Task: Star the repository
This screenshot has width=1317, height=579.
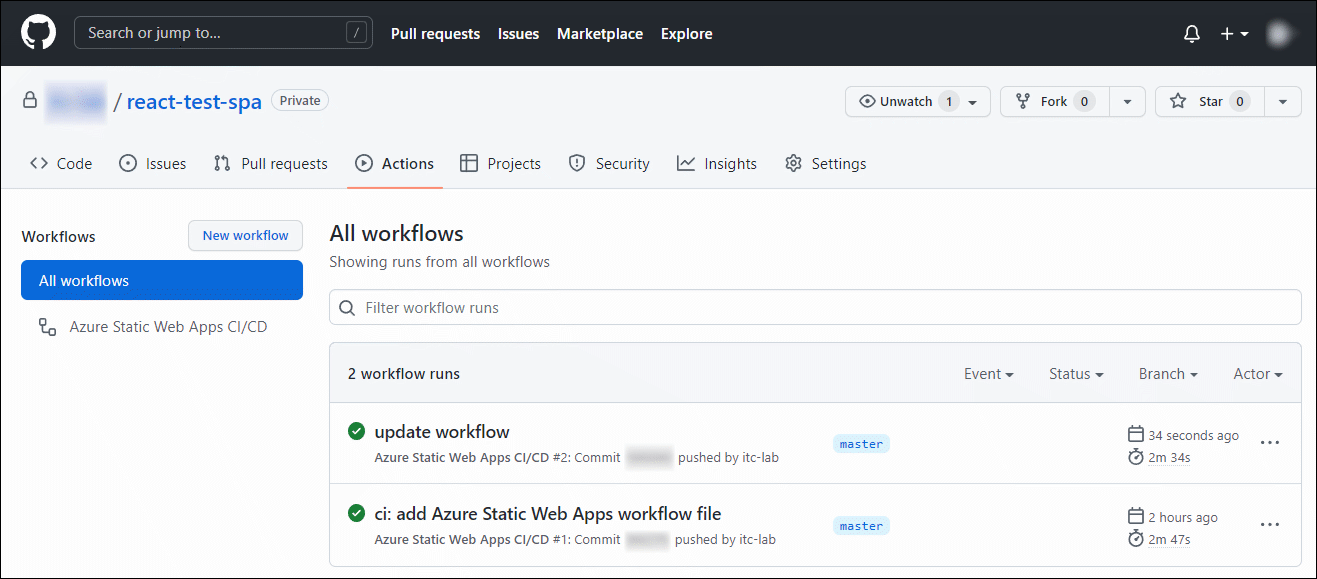Action: (x=1210, y=101)
